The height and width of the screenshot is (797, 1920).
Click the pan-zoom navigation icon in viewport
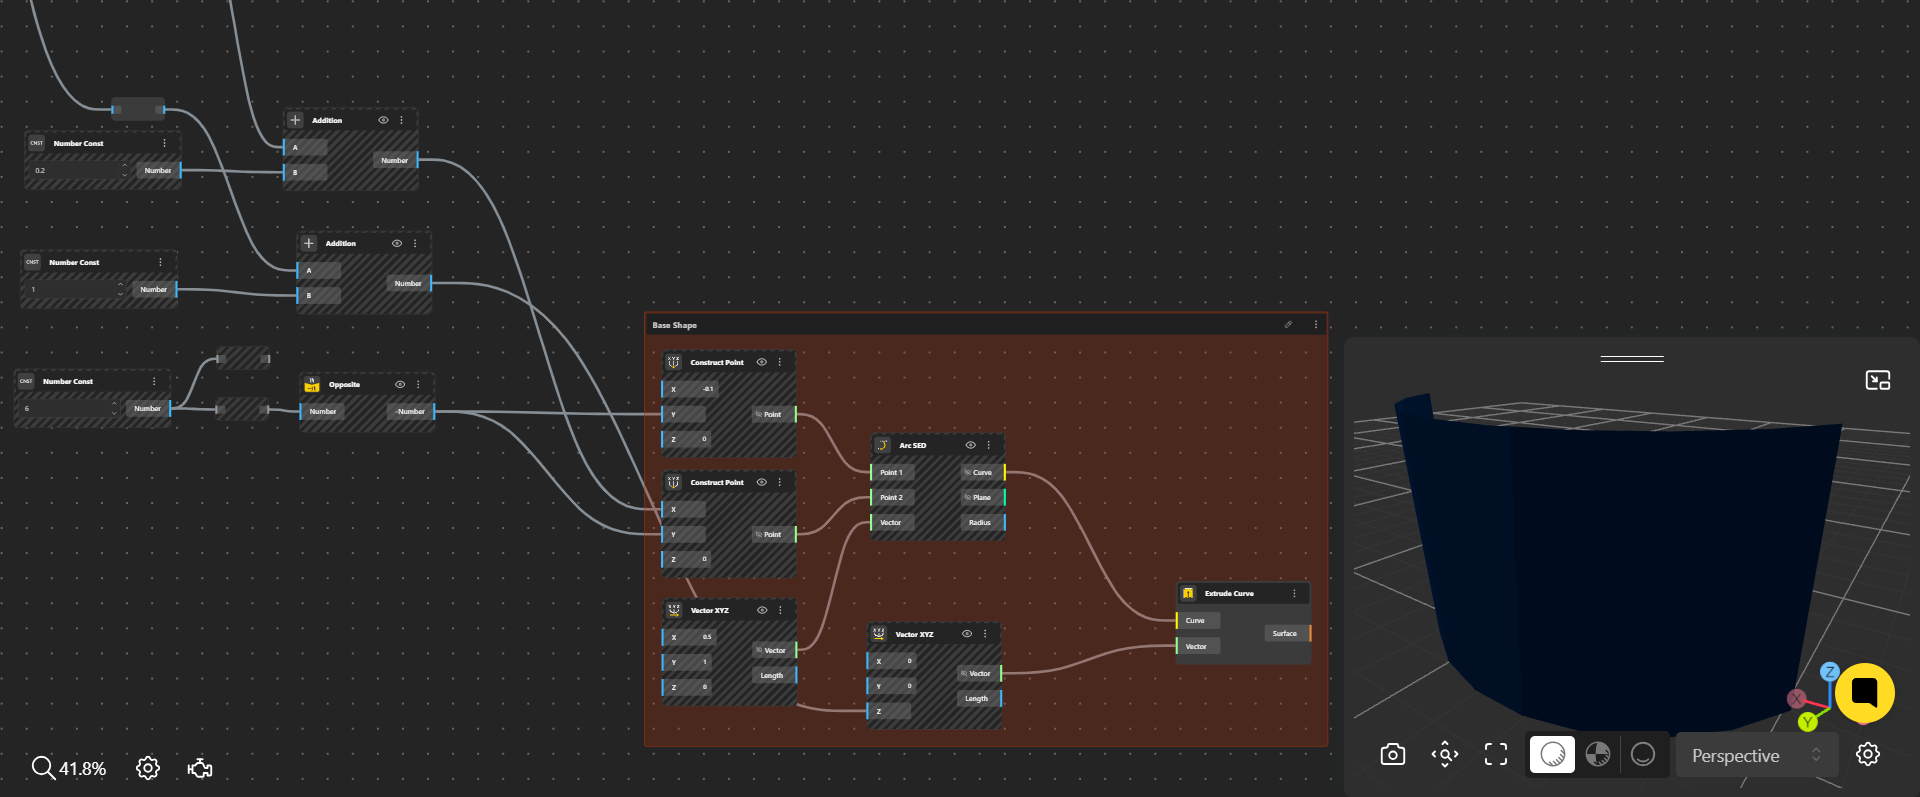pyautogui.click(x=1444, y=755)
